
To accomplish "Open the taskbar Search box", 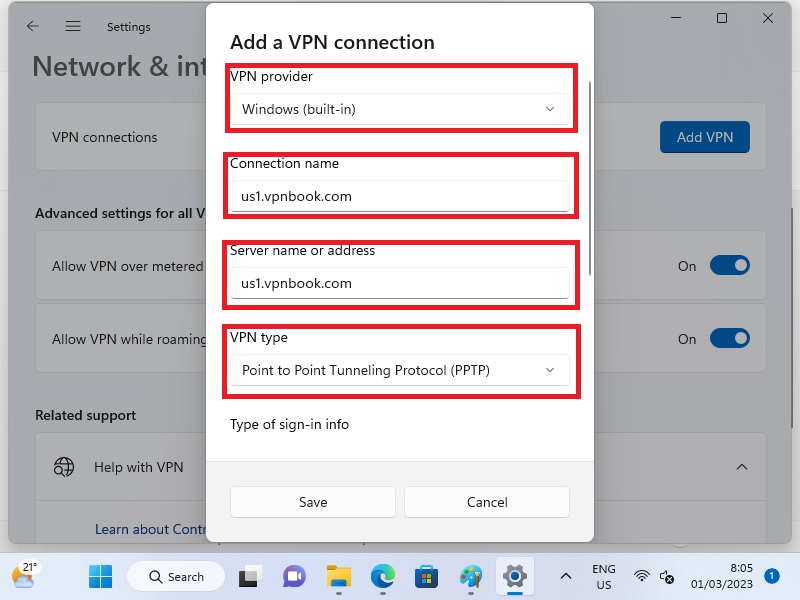I will click(176, 577).
